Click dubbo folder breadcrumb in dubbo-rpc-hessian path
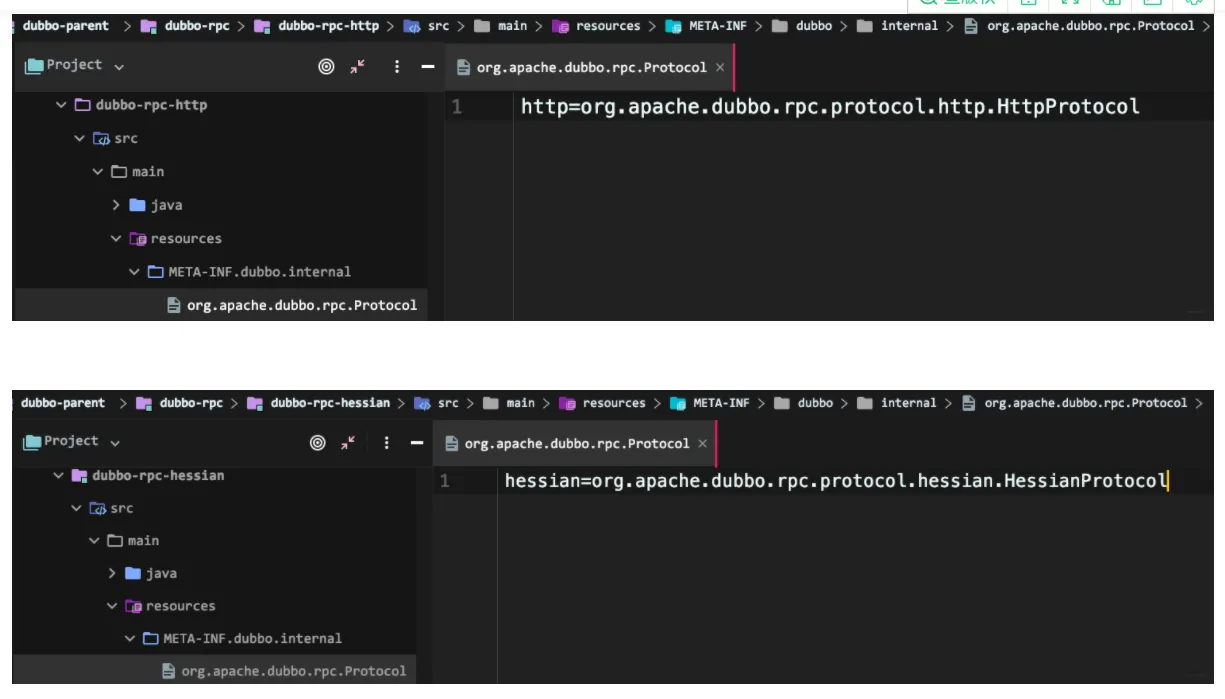Screen dimensions: 1225x699 click(x=804, y=403)
